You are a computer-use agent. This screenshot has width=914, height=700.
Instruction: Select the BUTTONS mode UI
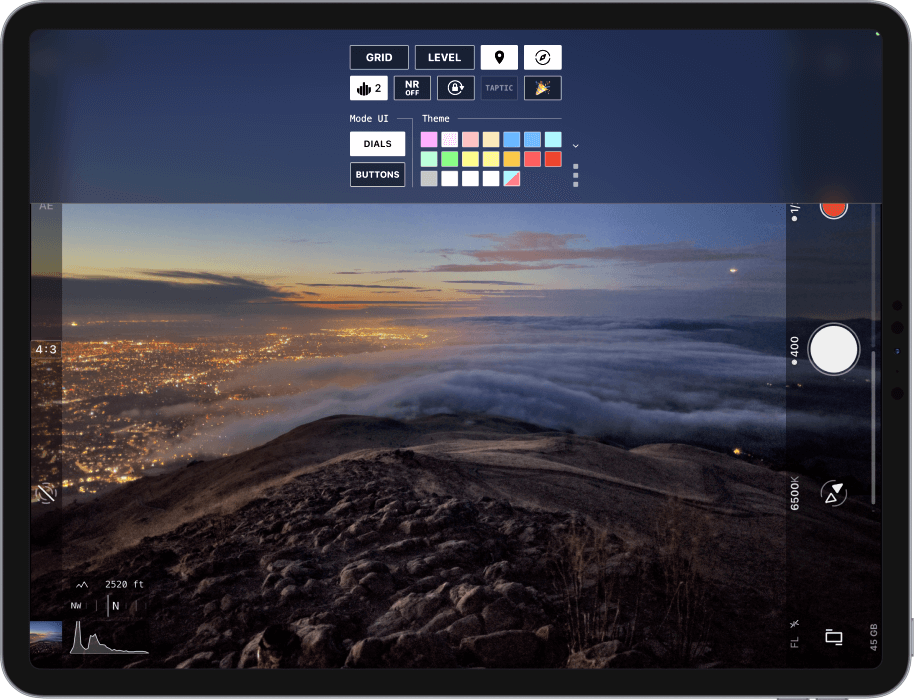(x=377, y=174)
